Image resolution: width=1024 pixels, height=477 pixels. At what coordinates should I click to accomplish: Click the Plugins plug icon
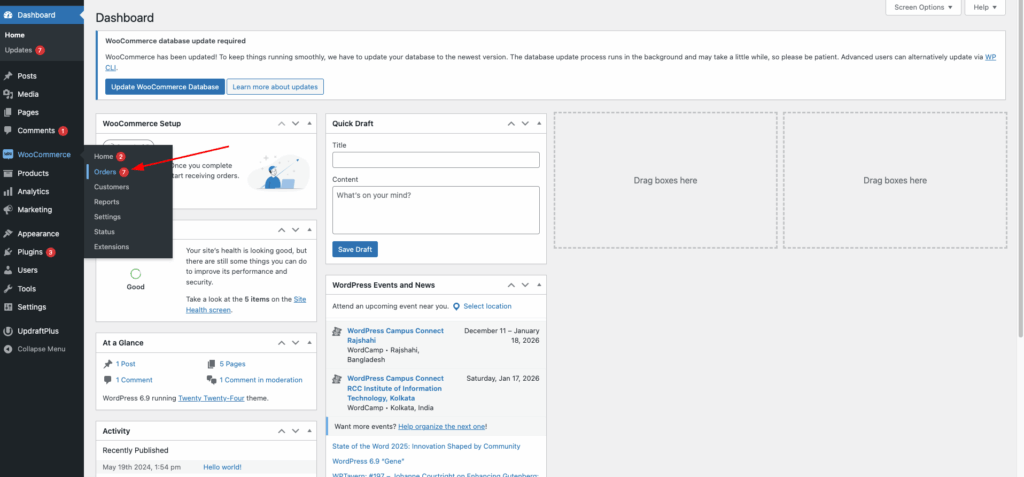tap(8, 252)
